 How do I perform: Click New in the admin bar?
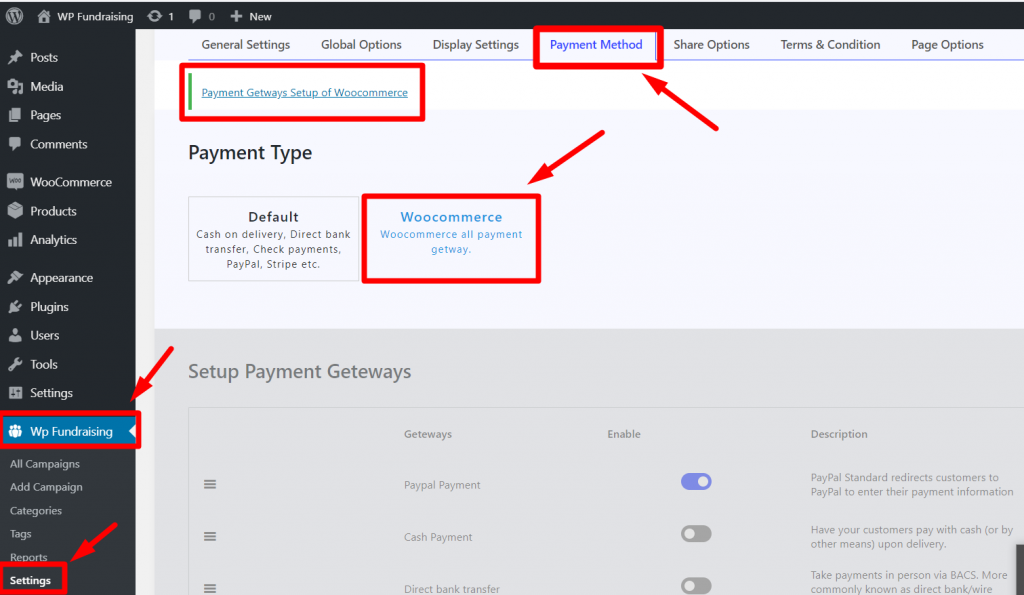(260, 16)
